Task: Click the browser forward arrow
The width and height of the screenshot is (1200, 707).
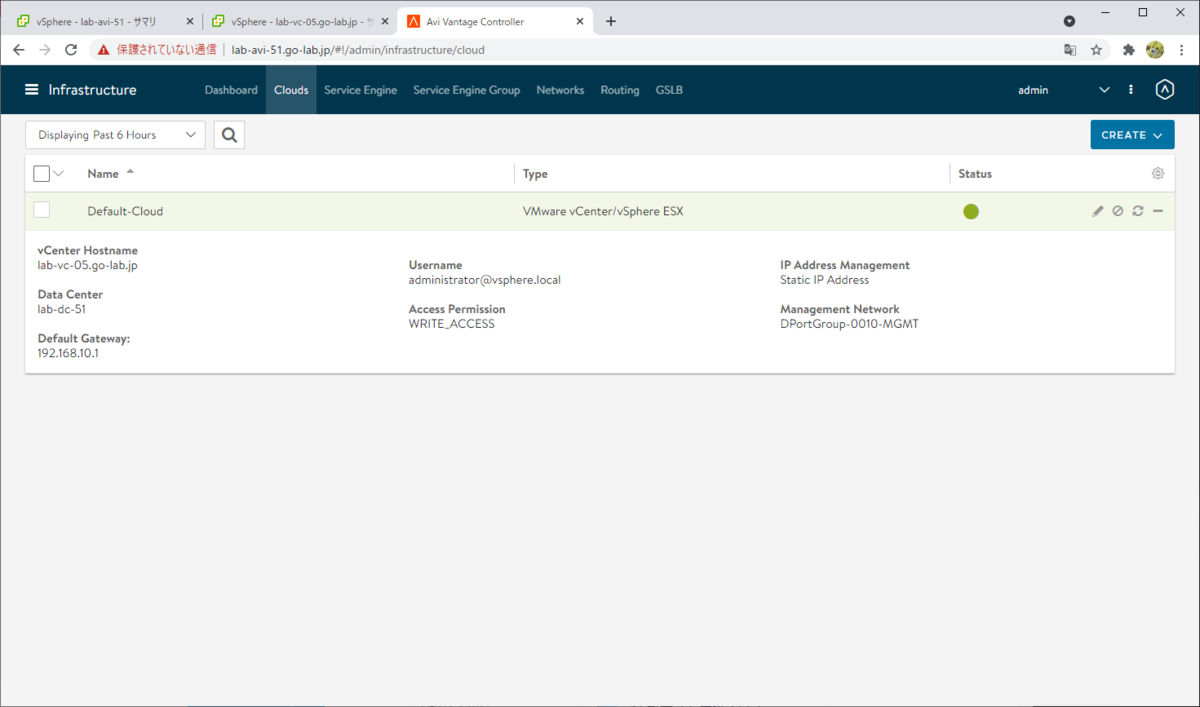Action: (44, 49)
